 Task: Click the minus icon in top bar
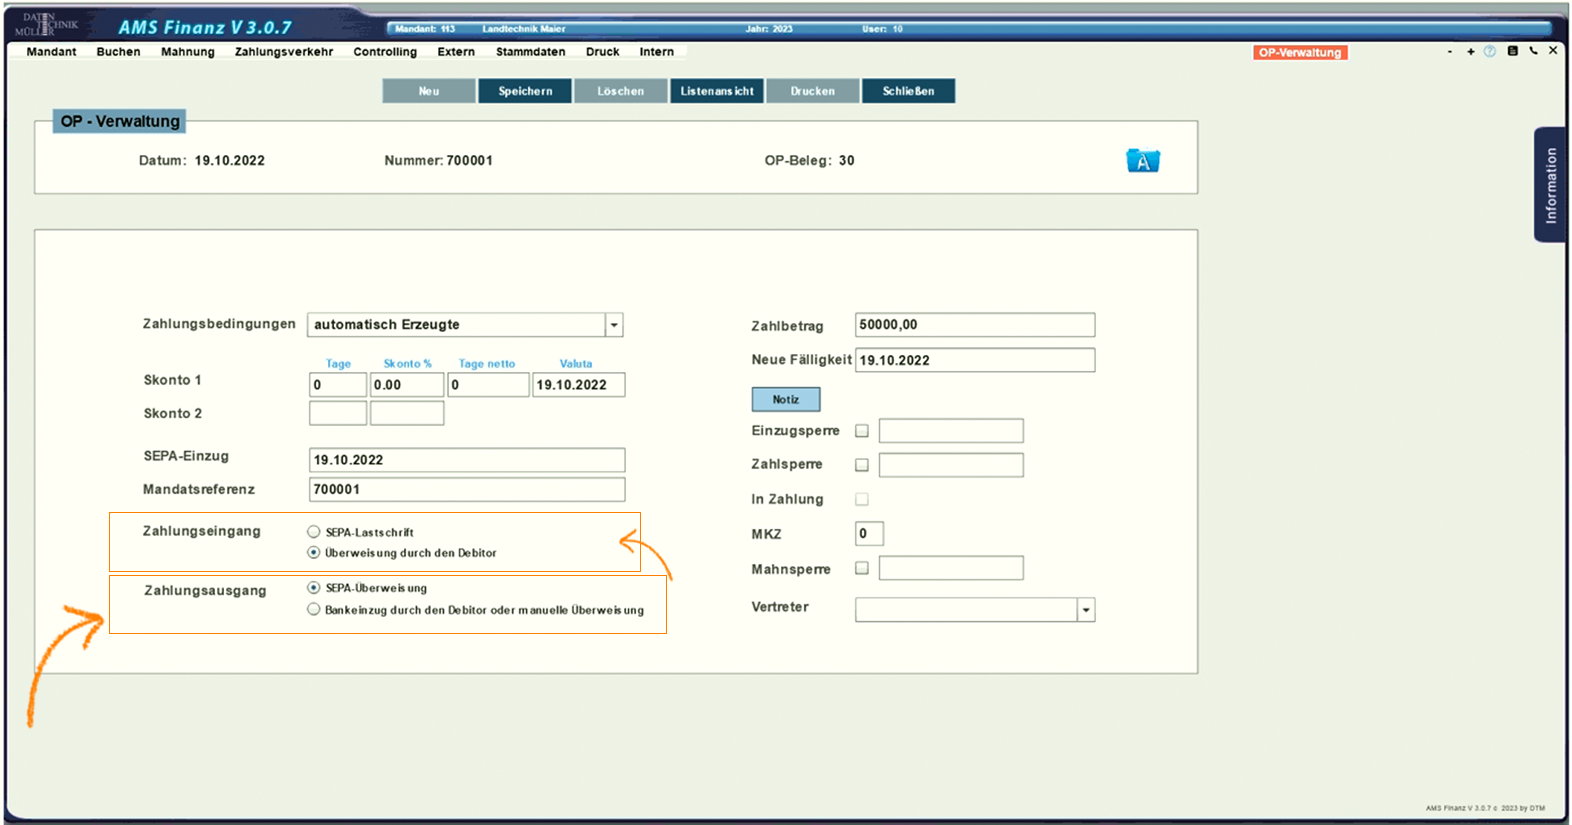(1449, 52)
